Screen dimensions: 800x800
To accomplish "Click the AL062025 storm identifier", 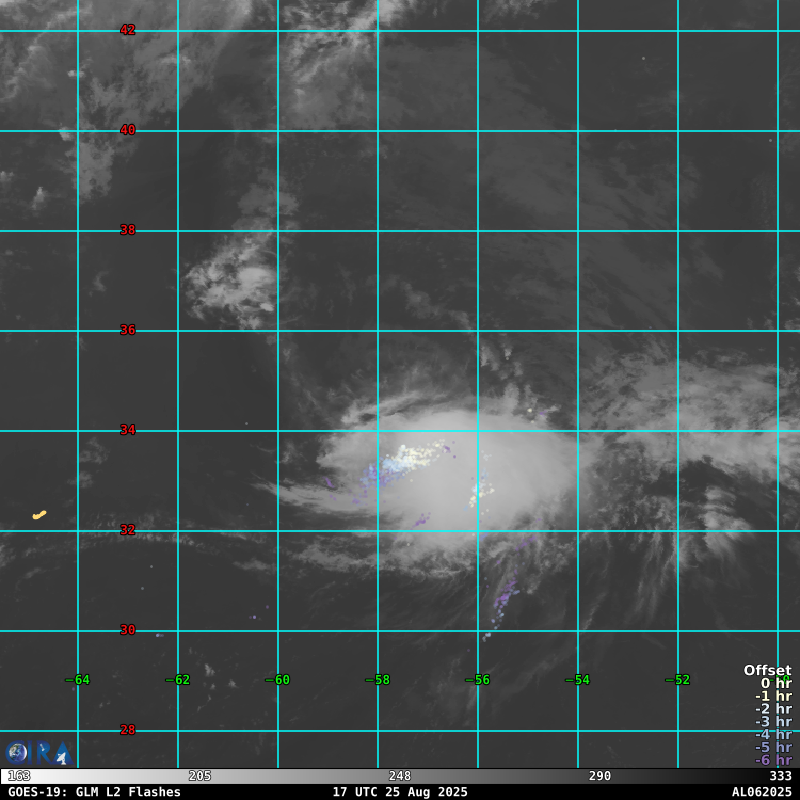I will coord(761,792).
